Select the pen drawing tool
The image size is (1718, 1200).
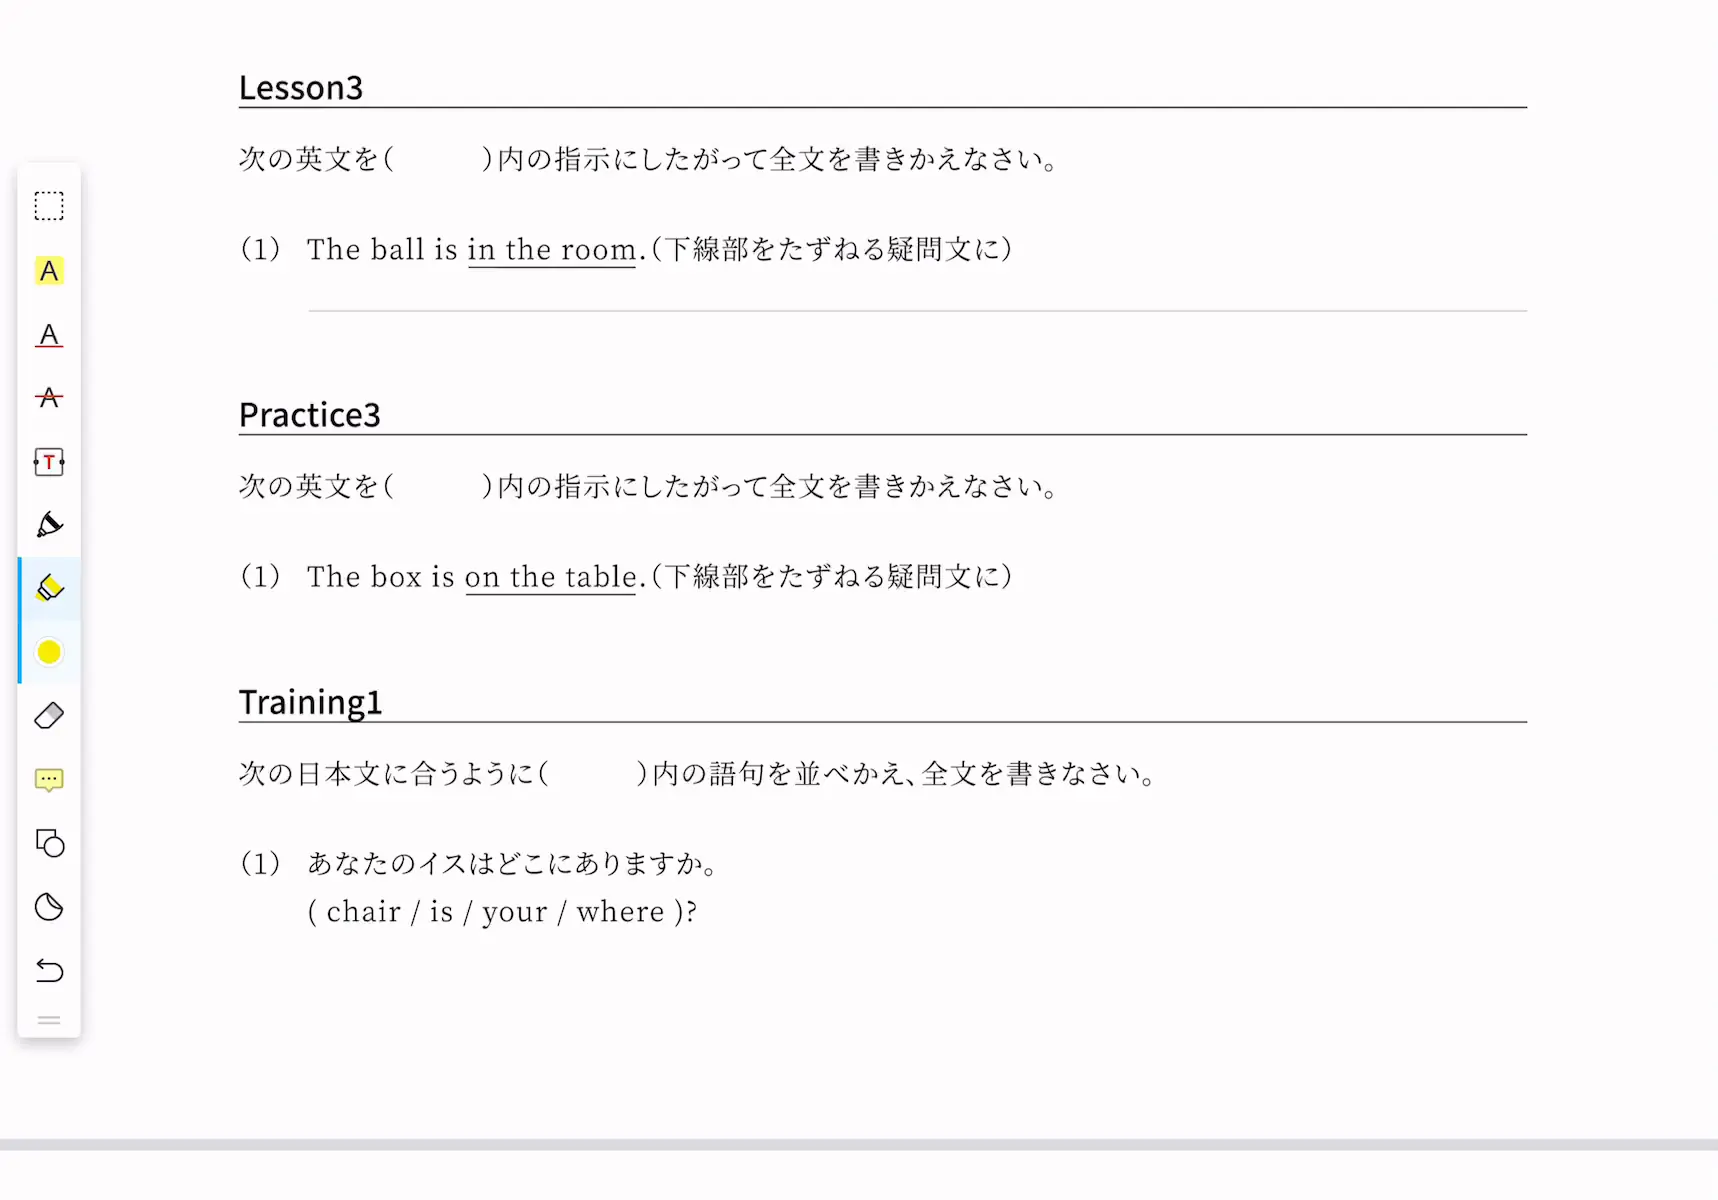tap(49, 525)
